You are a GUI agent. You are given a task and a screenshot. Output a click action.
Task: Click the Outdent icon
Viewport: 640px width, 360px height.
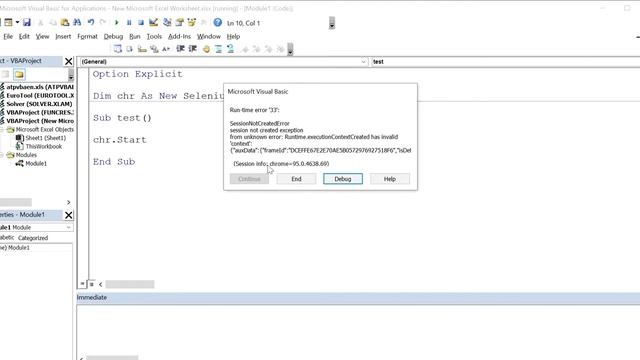coord(193,49)
